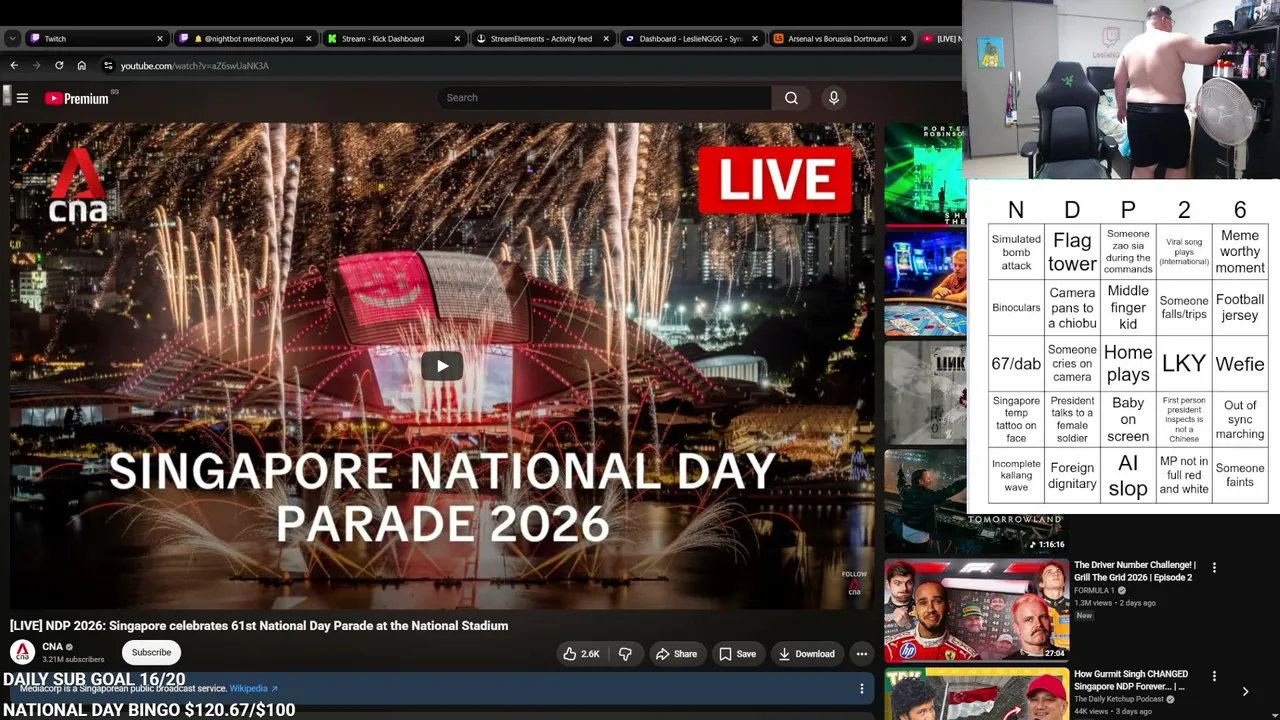Screen dimensions: 1280x720
Task: Open CNA channel avatar
Action: tap(22, 652)
